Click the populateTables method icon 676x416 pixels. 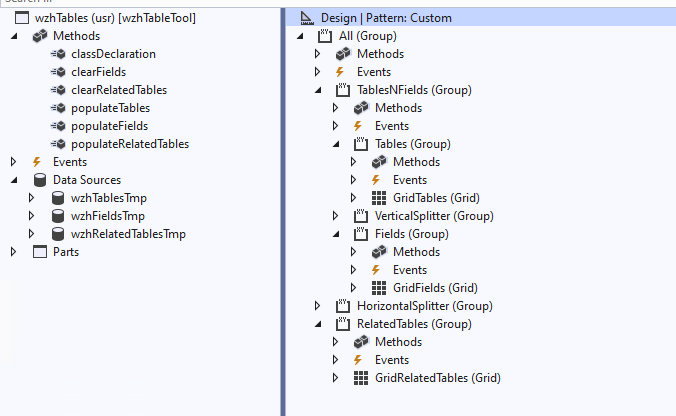58,108
